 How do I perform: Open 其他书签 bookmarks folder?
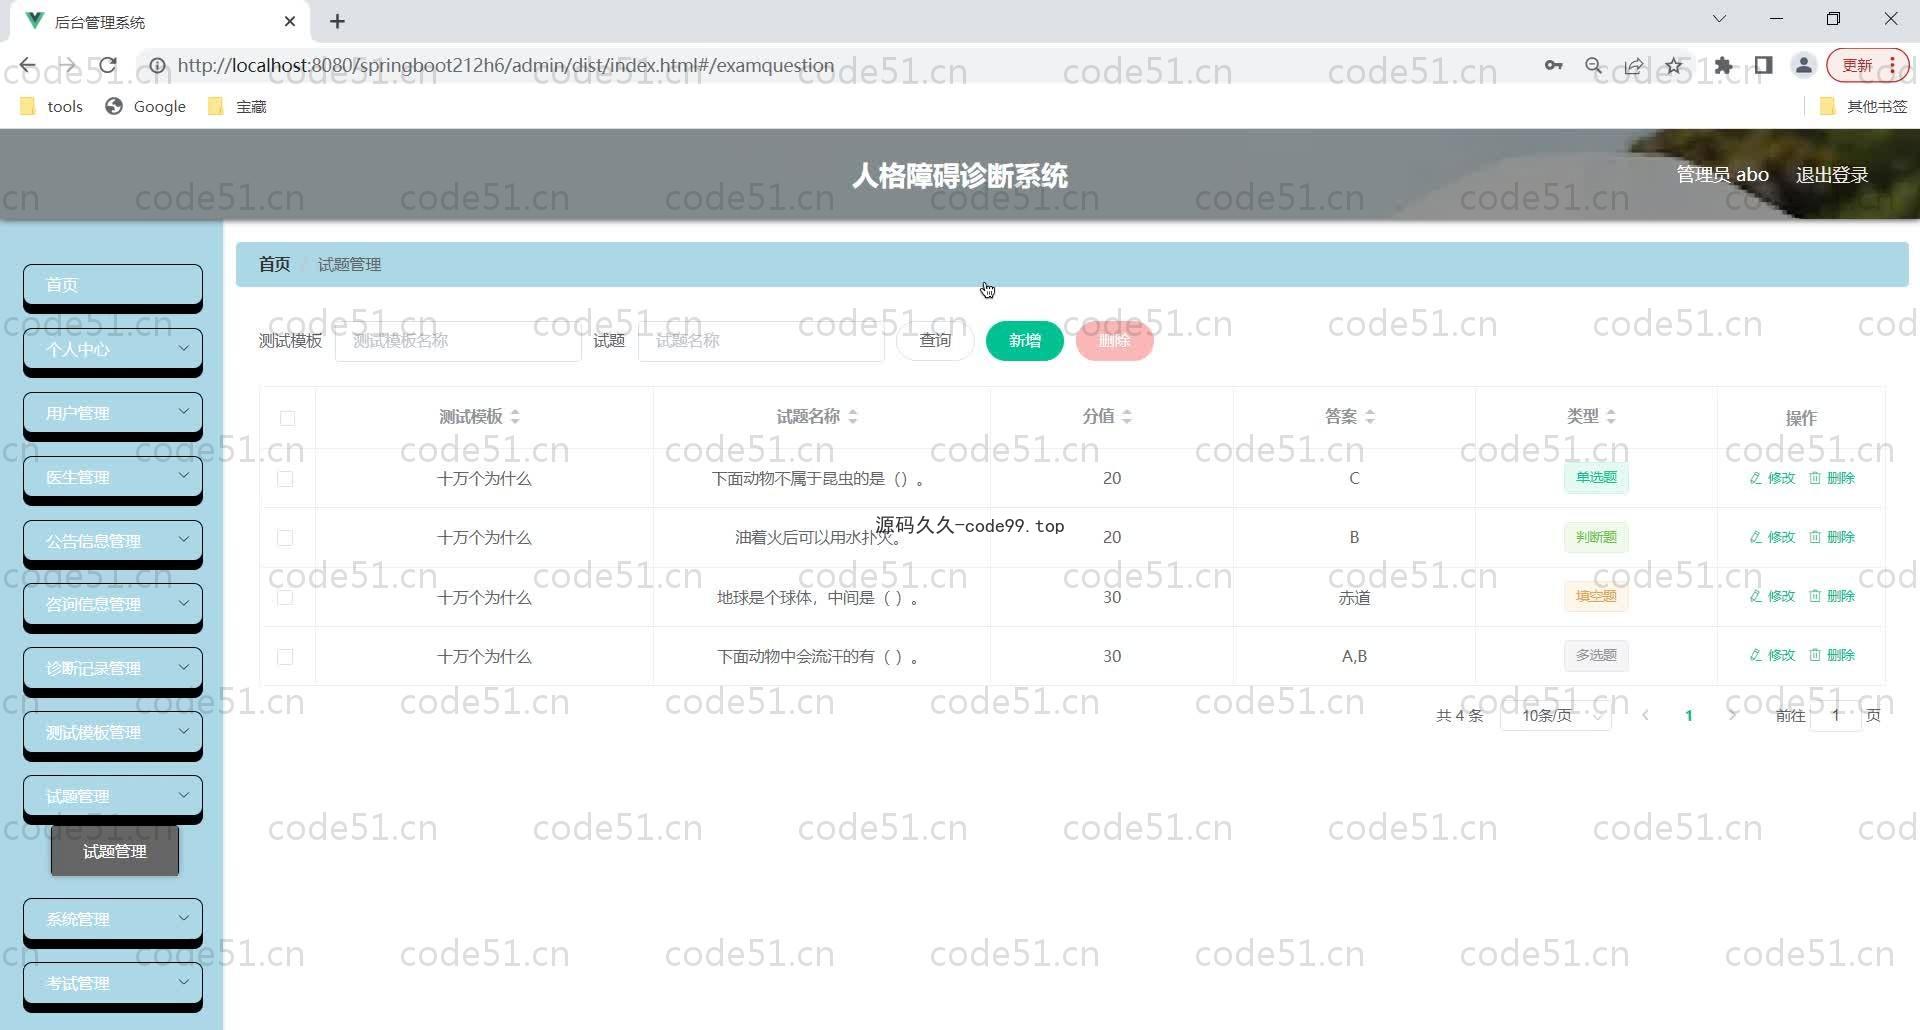(1864, 106)
